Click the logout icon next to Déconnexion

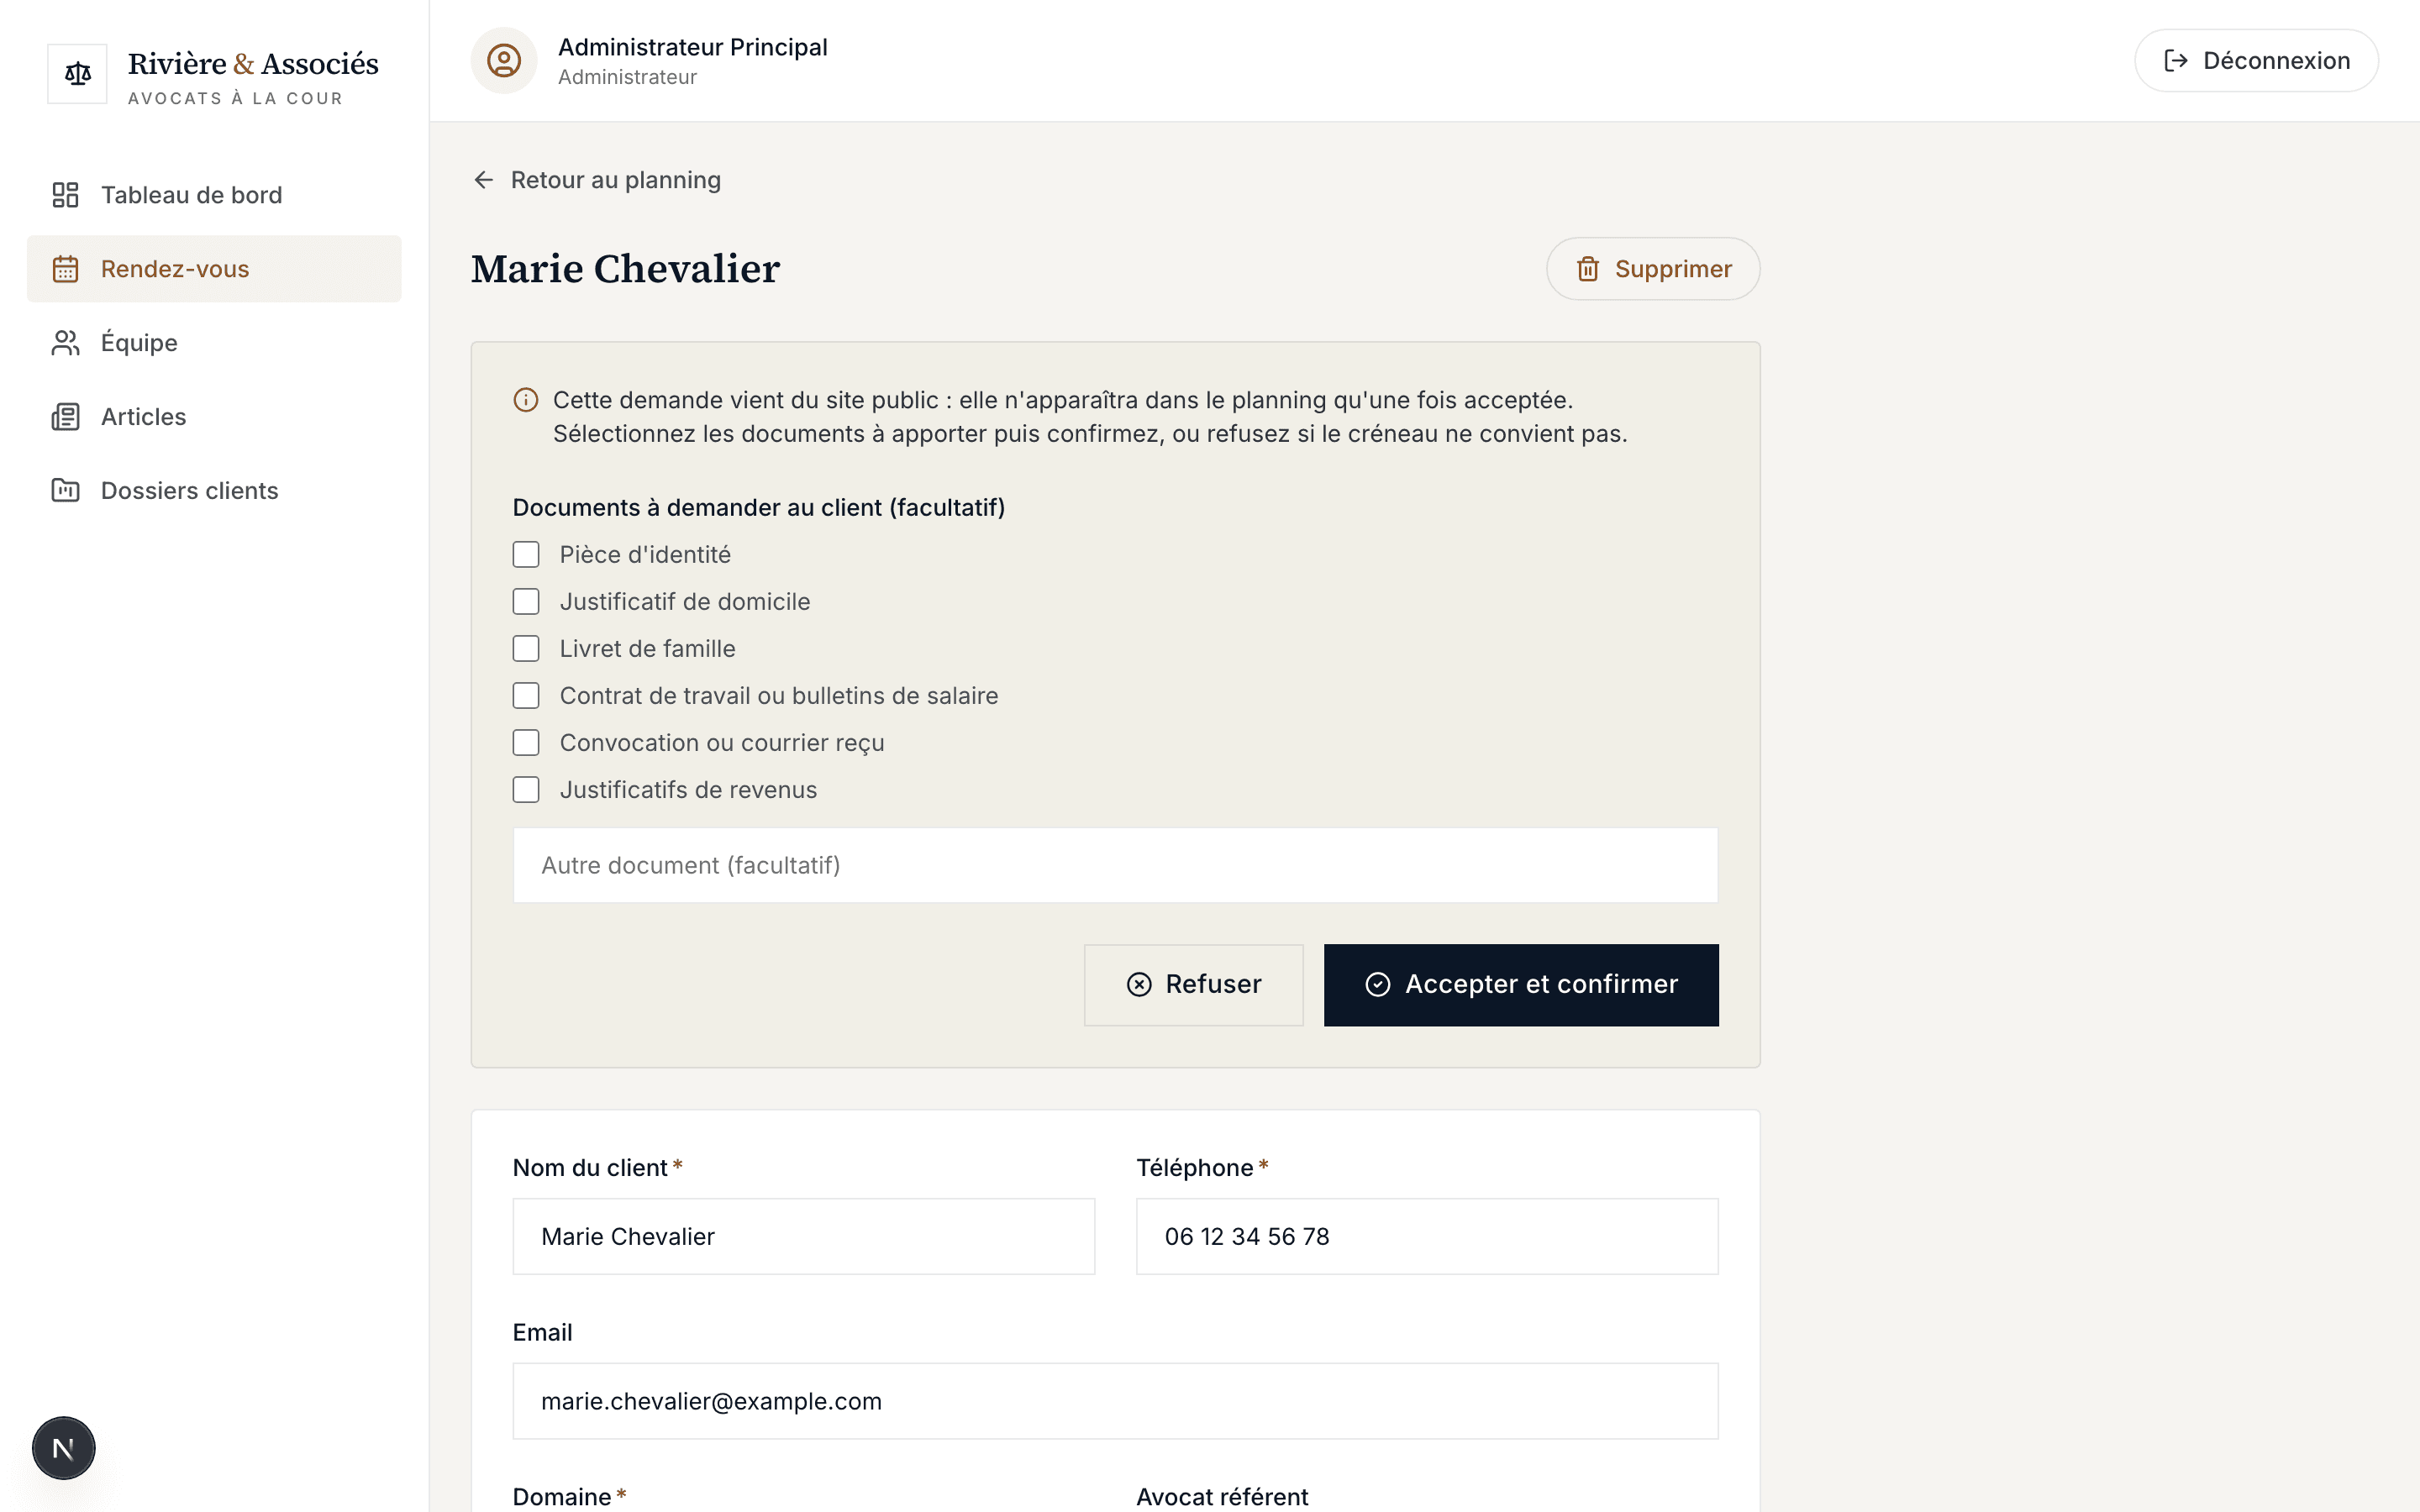(2175, 61)
